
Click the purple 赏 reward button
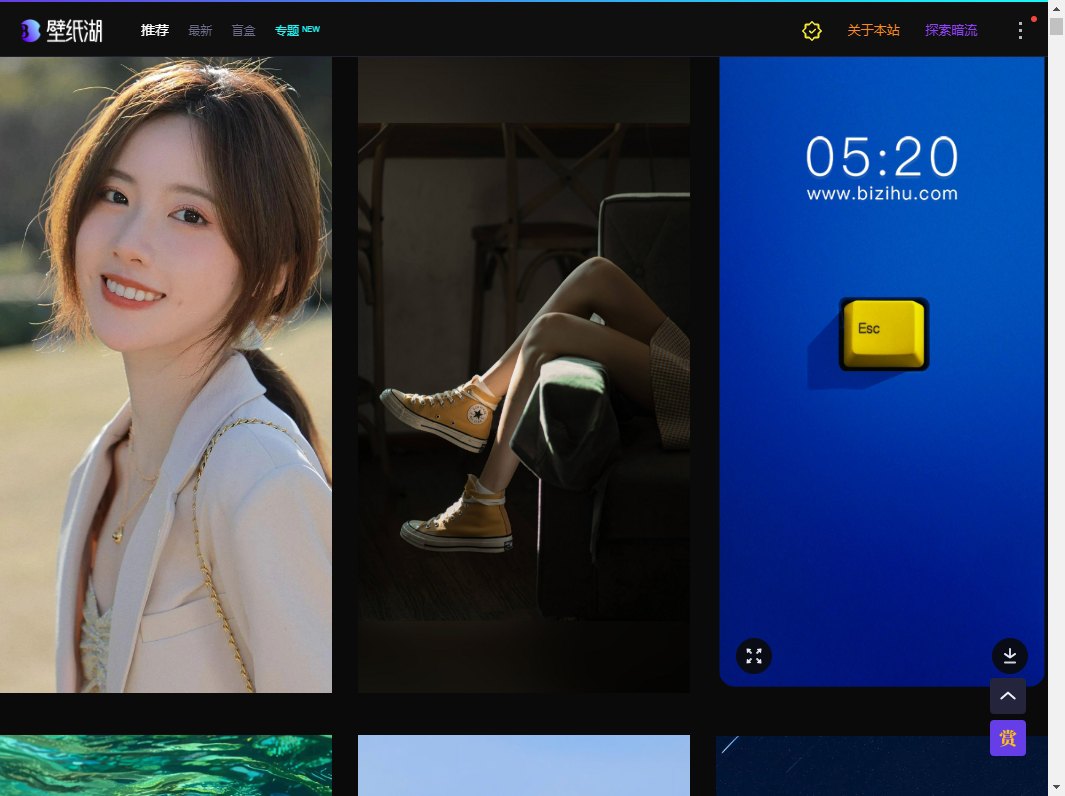click(x=1007, y=738)
